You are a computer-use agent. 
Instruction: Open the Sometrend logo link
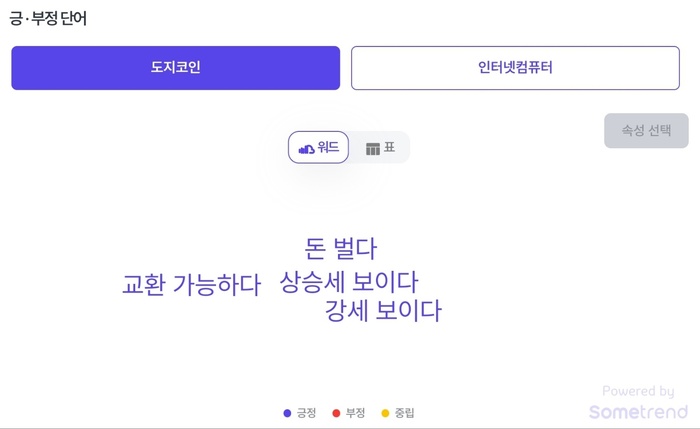[x=638, y=412]
